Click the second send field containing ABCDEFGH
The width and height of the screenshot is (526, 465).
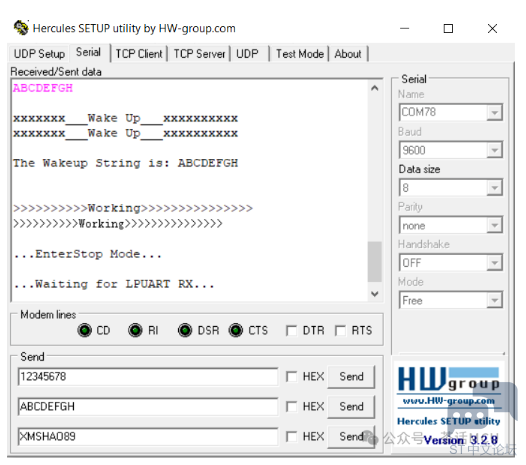(x=148, y=407)
